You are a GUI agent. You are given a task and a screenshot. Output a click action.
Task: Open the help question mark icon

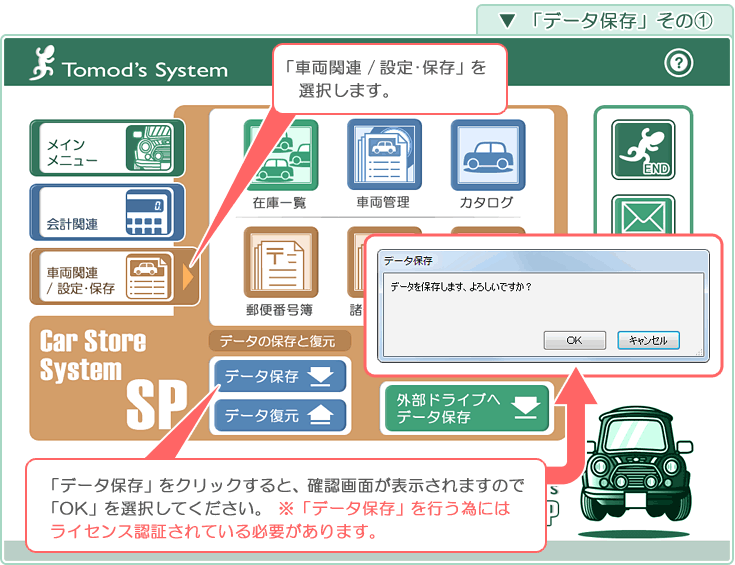coord(678,63)
